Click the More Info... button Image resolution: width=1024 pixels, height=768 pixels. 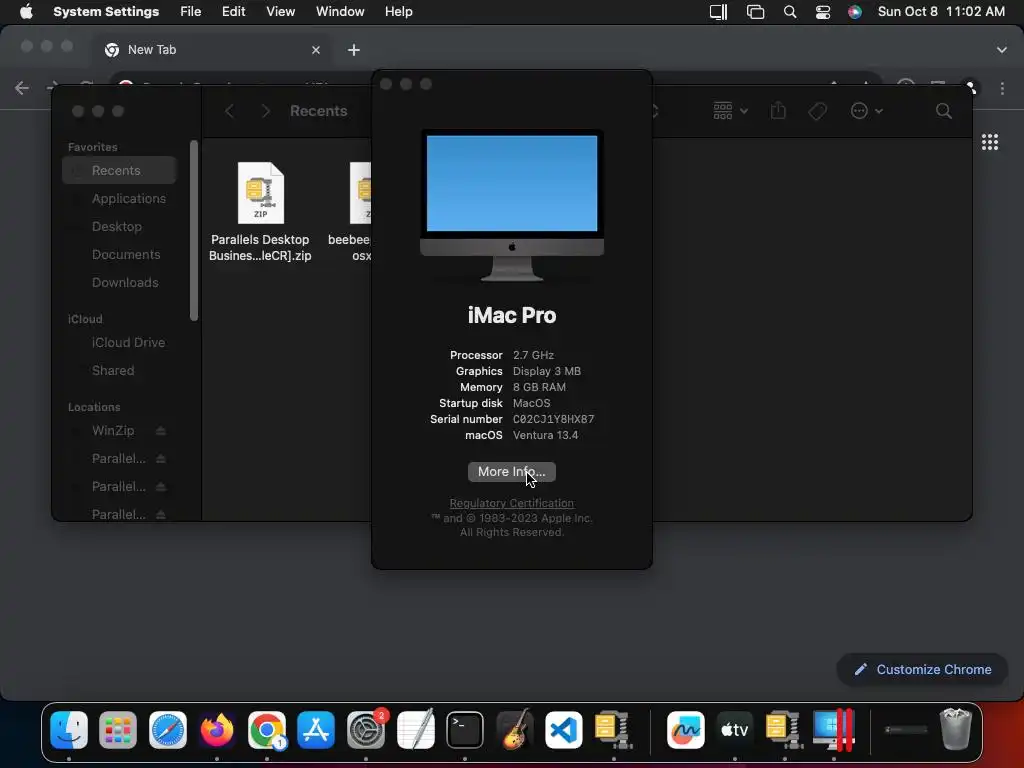coord(512,472)
